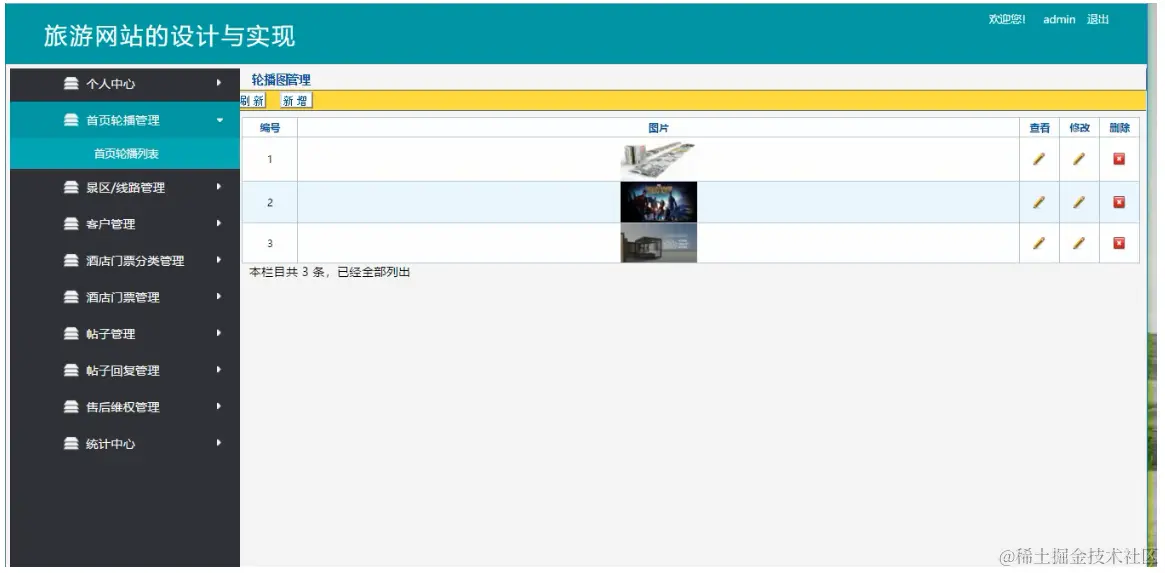Expand the 景区/线路管理 arrow
1165x573 pixels.
[x=218, y=187]
